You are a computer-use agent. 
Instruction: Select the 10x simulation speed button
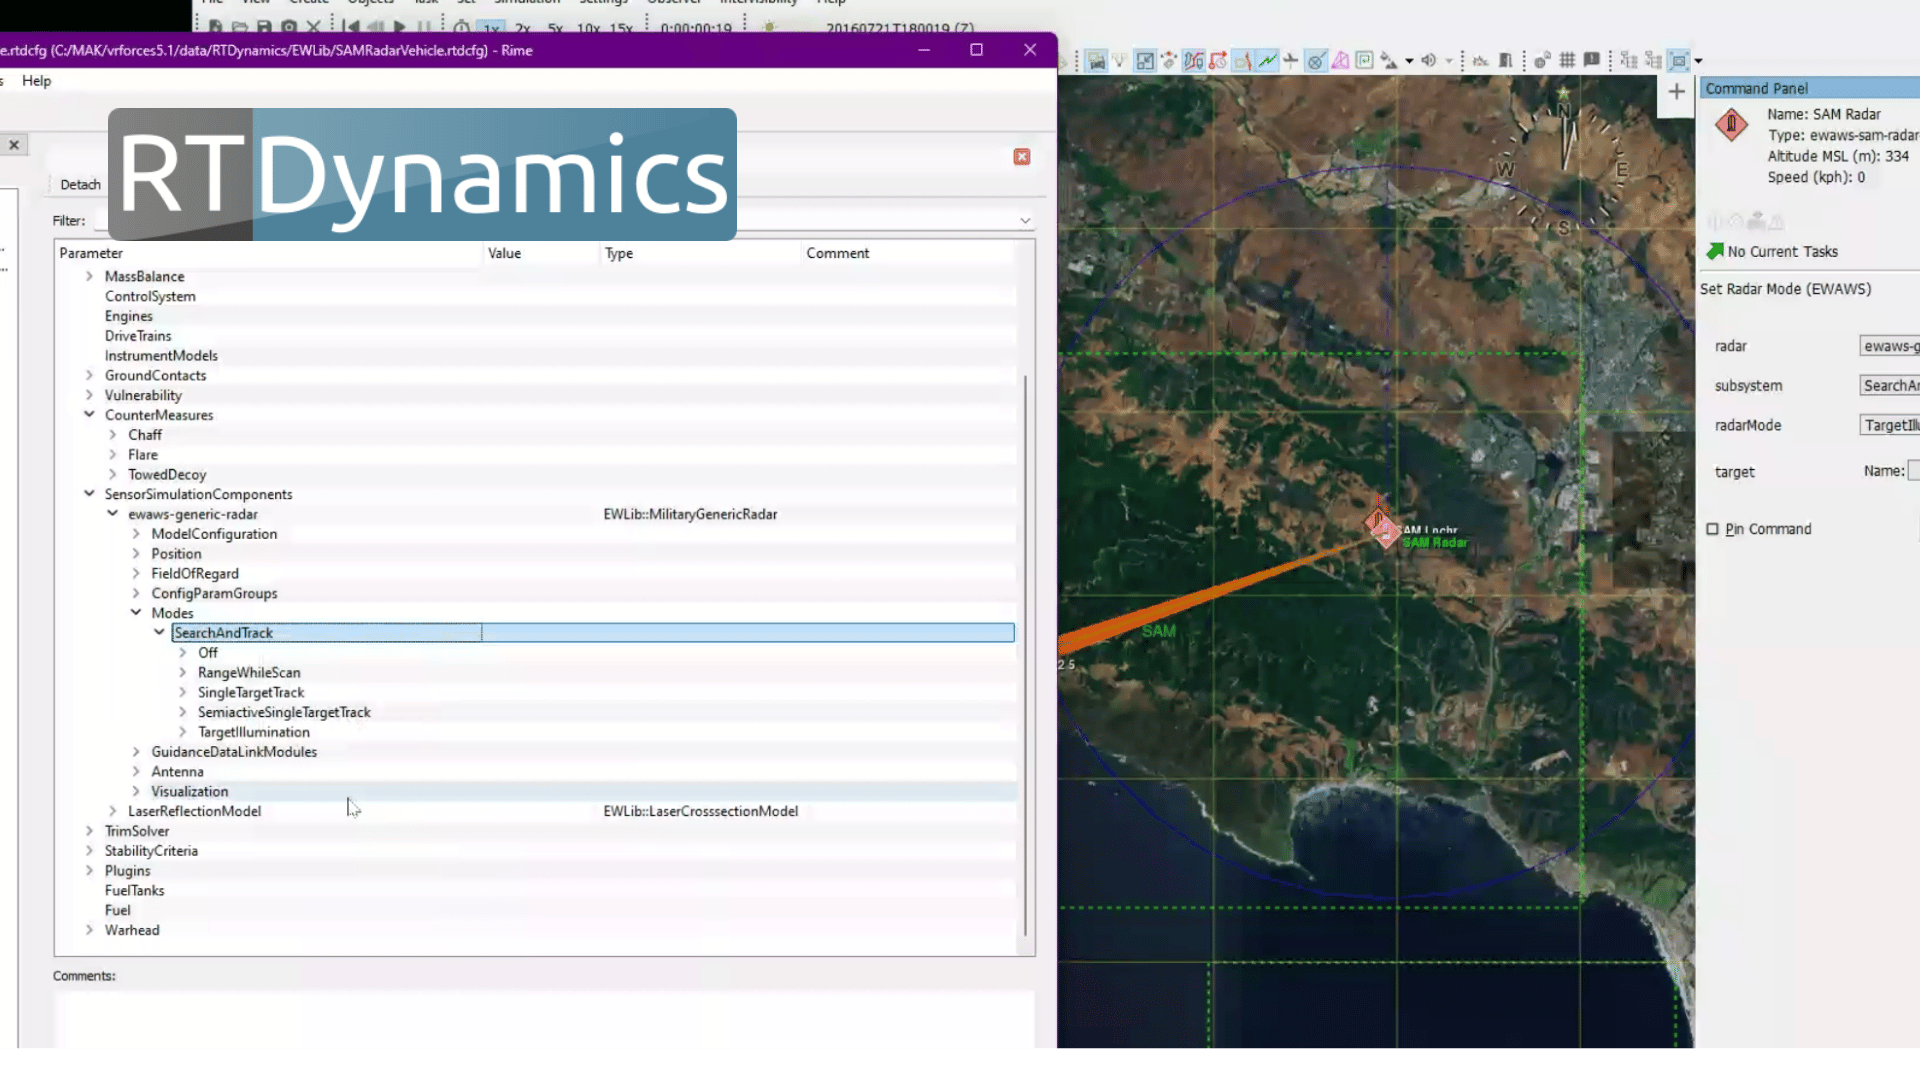[x=588, y=28]
